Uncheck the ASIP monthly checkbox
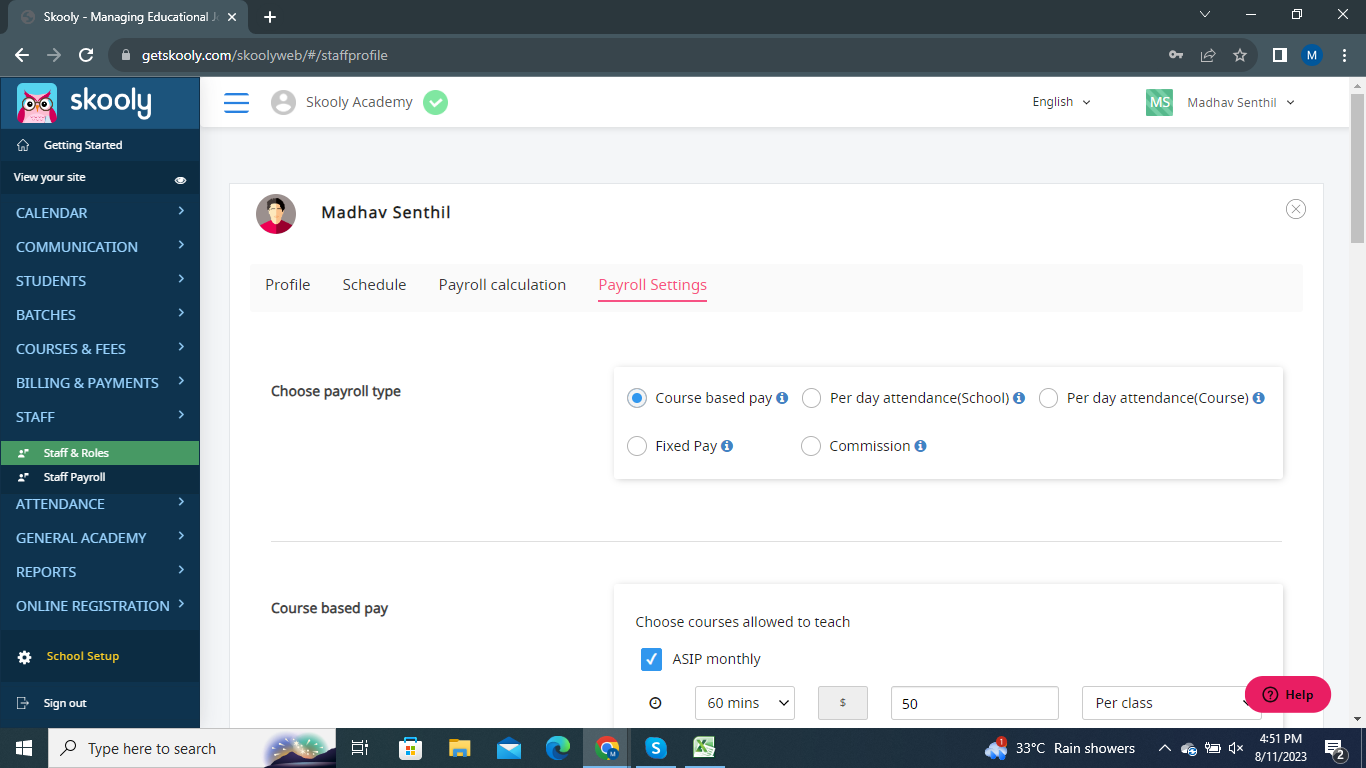Image resolution: width=1366 pixels, height=768 pixels. pyautogui.click(x=651, y=659)
